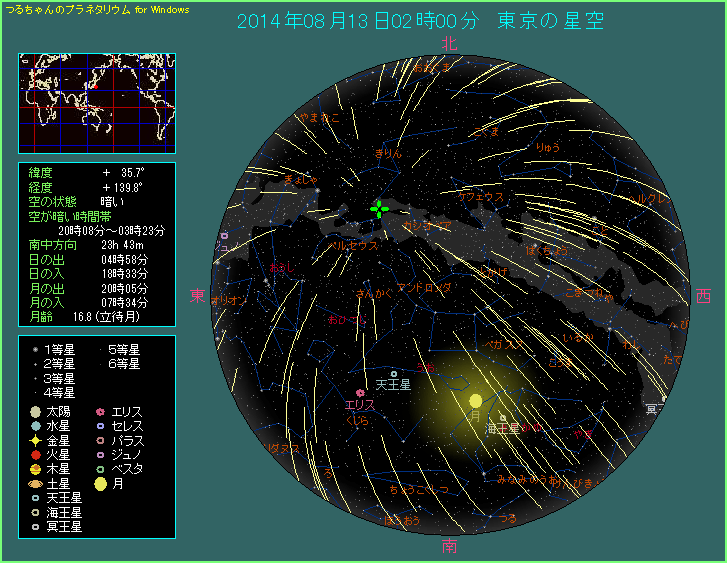Click the South (南) direction label

click(450, 546)
